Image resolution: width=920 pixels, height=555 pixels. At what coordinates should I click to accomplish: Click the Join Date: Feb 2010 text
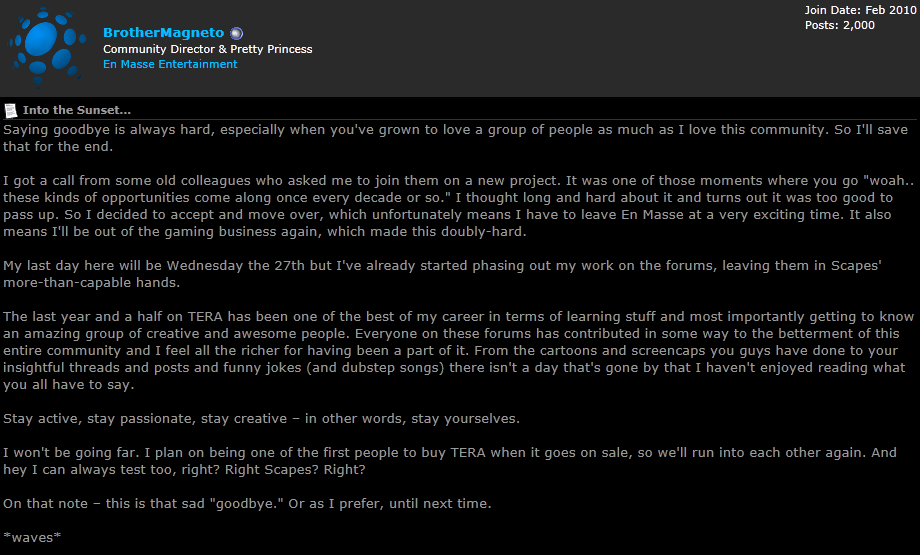pos(860,10)
